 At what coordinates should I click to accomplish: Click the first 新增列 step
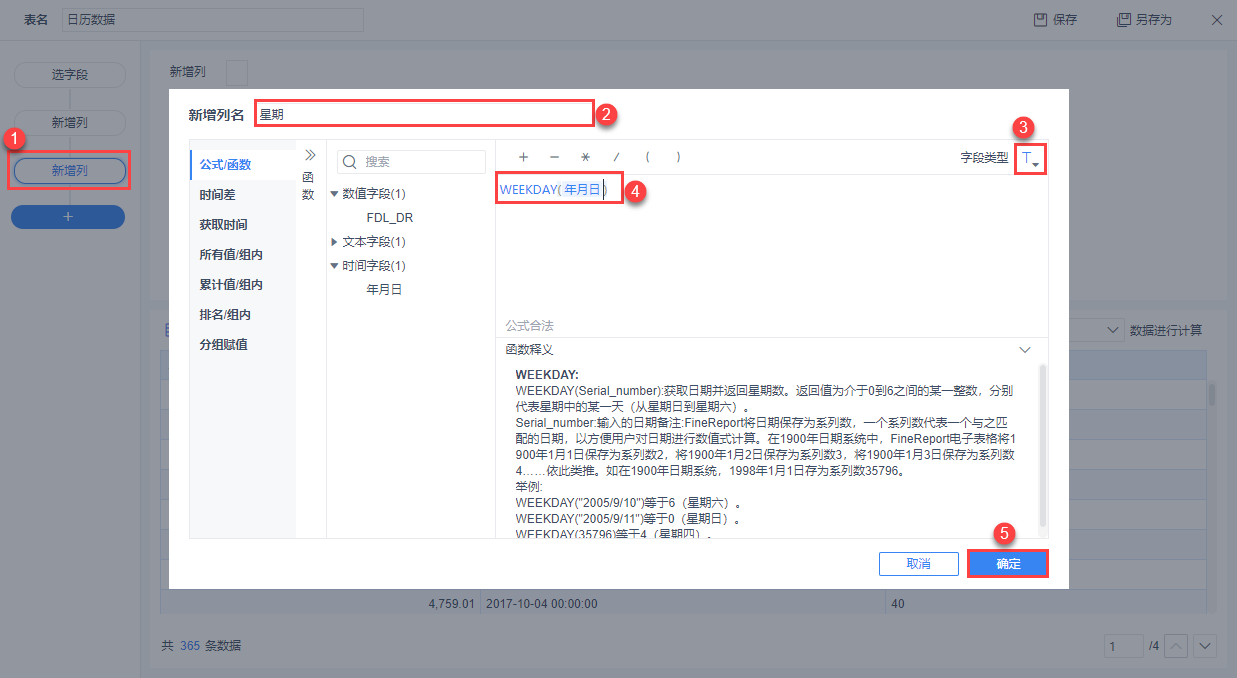coord(69,123)
